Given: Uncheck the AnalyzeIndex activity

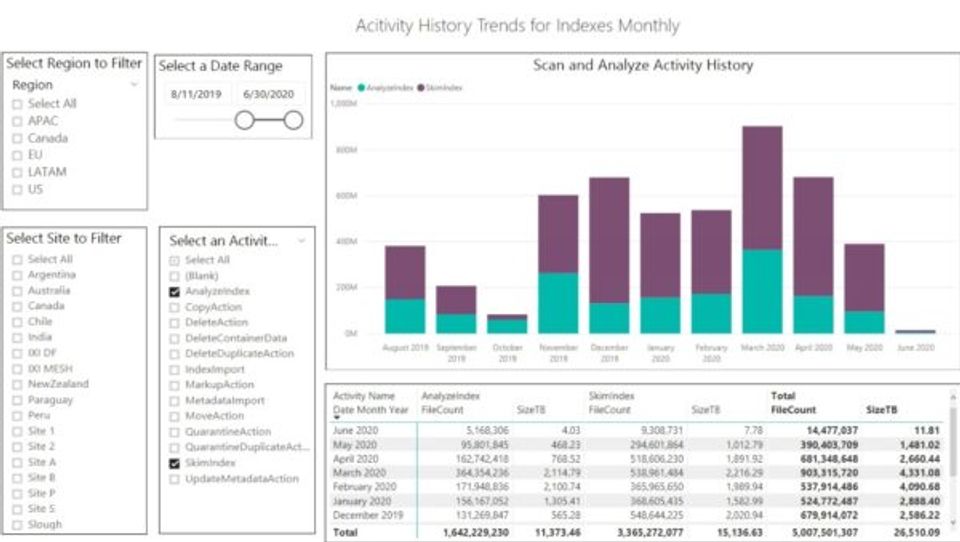Looking at the screenshot, I should pos(174,292).
